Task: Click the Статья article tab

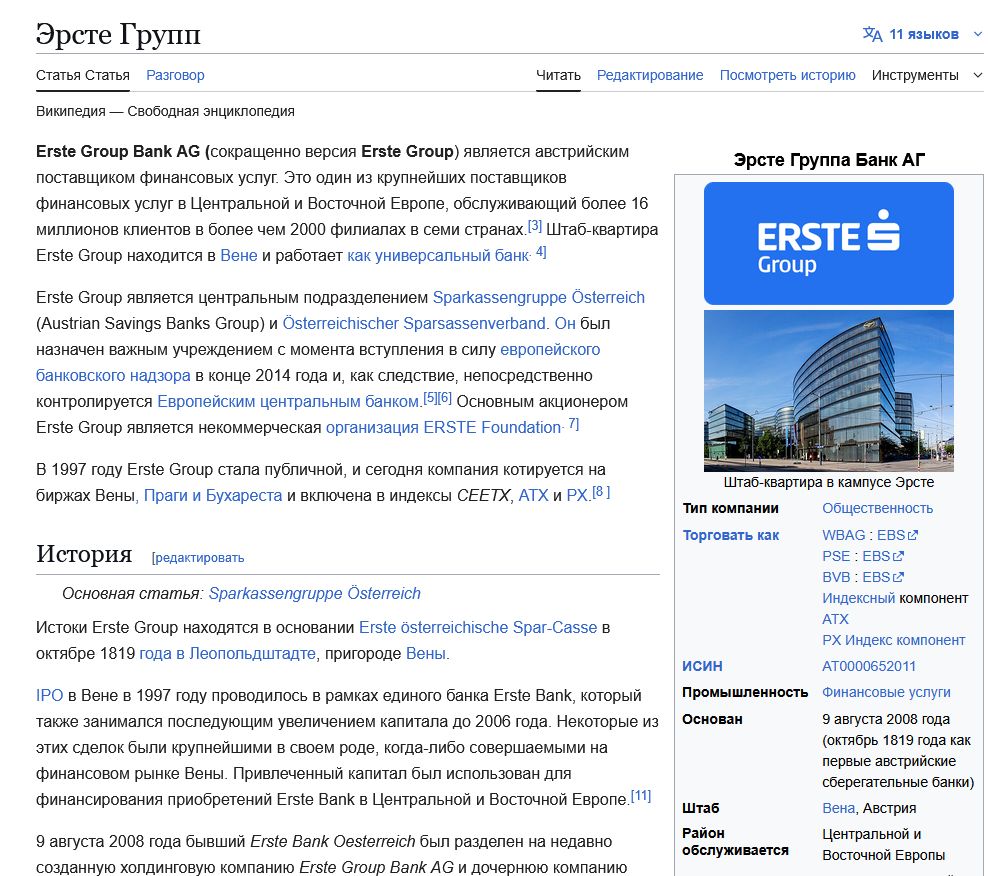Action: click(x=83, y=75)
